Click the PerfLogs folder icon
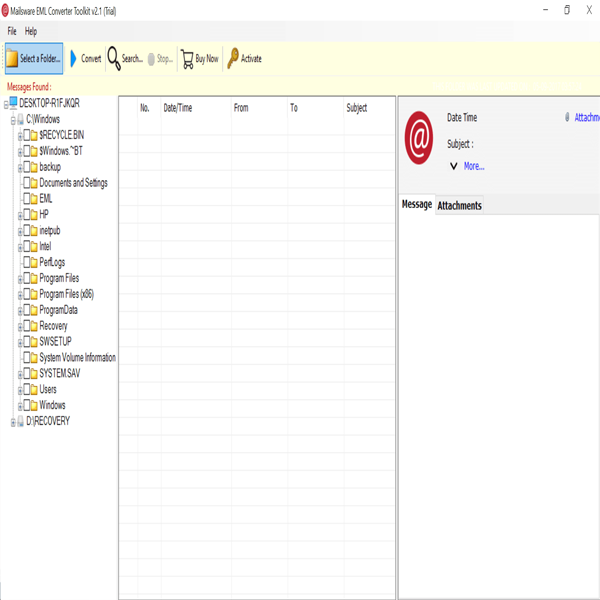This screenshot has width=600, height=600. click(x=34, y=262)
